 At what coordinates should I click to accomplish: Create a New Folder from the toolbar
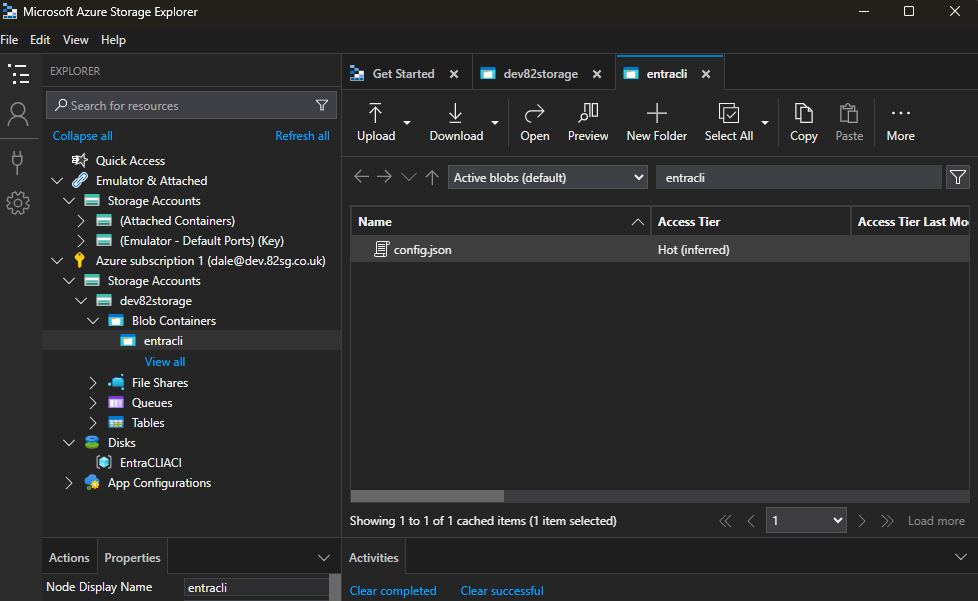coord(656,123)
